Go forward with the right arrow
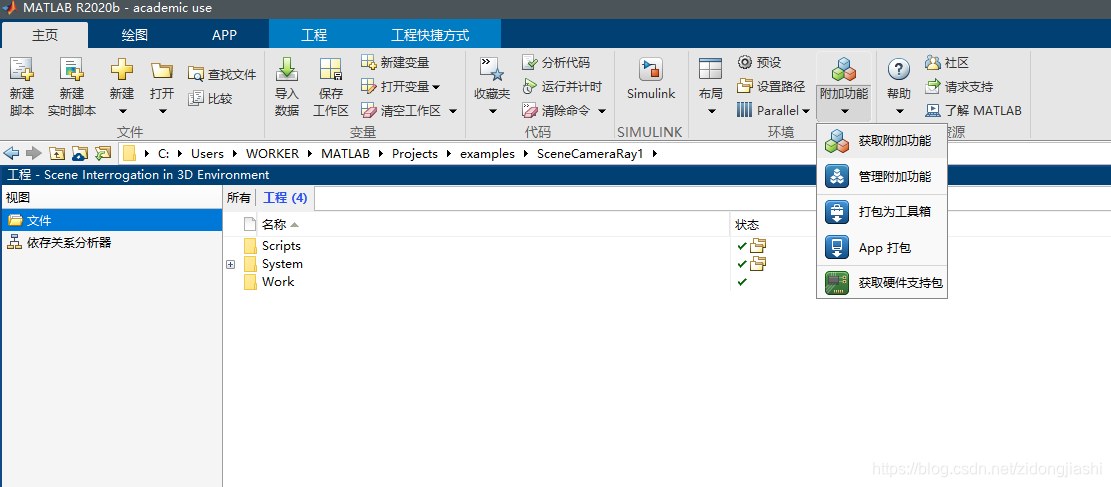This screenshot has height=487, width=1111. pyautogui.click(x=33, y=153)
